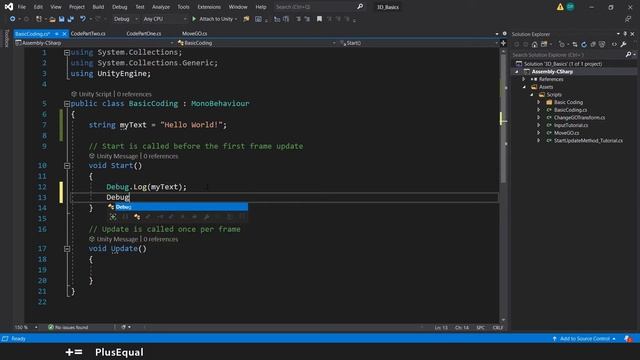Click the Undo icon
640x360 pixels.
[x=83, y=19]
